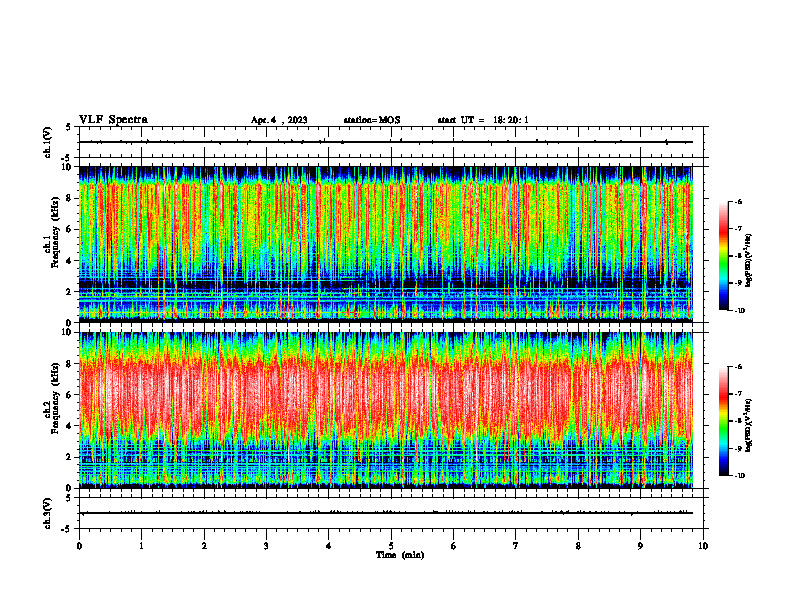Click the "ch.1(V)" axis label of top waveform
792x612 pixels.
pyautogui.click(x=48, y=142)
